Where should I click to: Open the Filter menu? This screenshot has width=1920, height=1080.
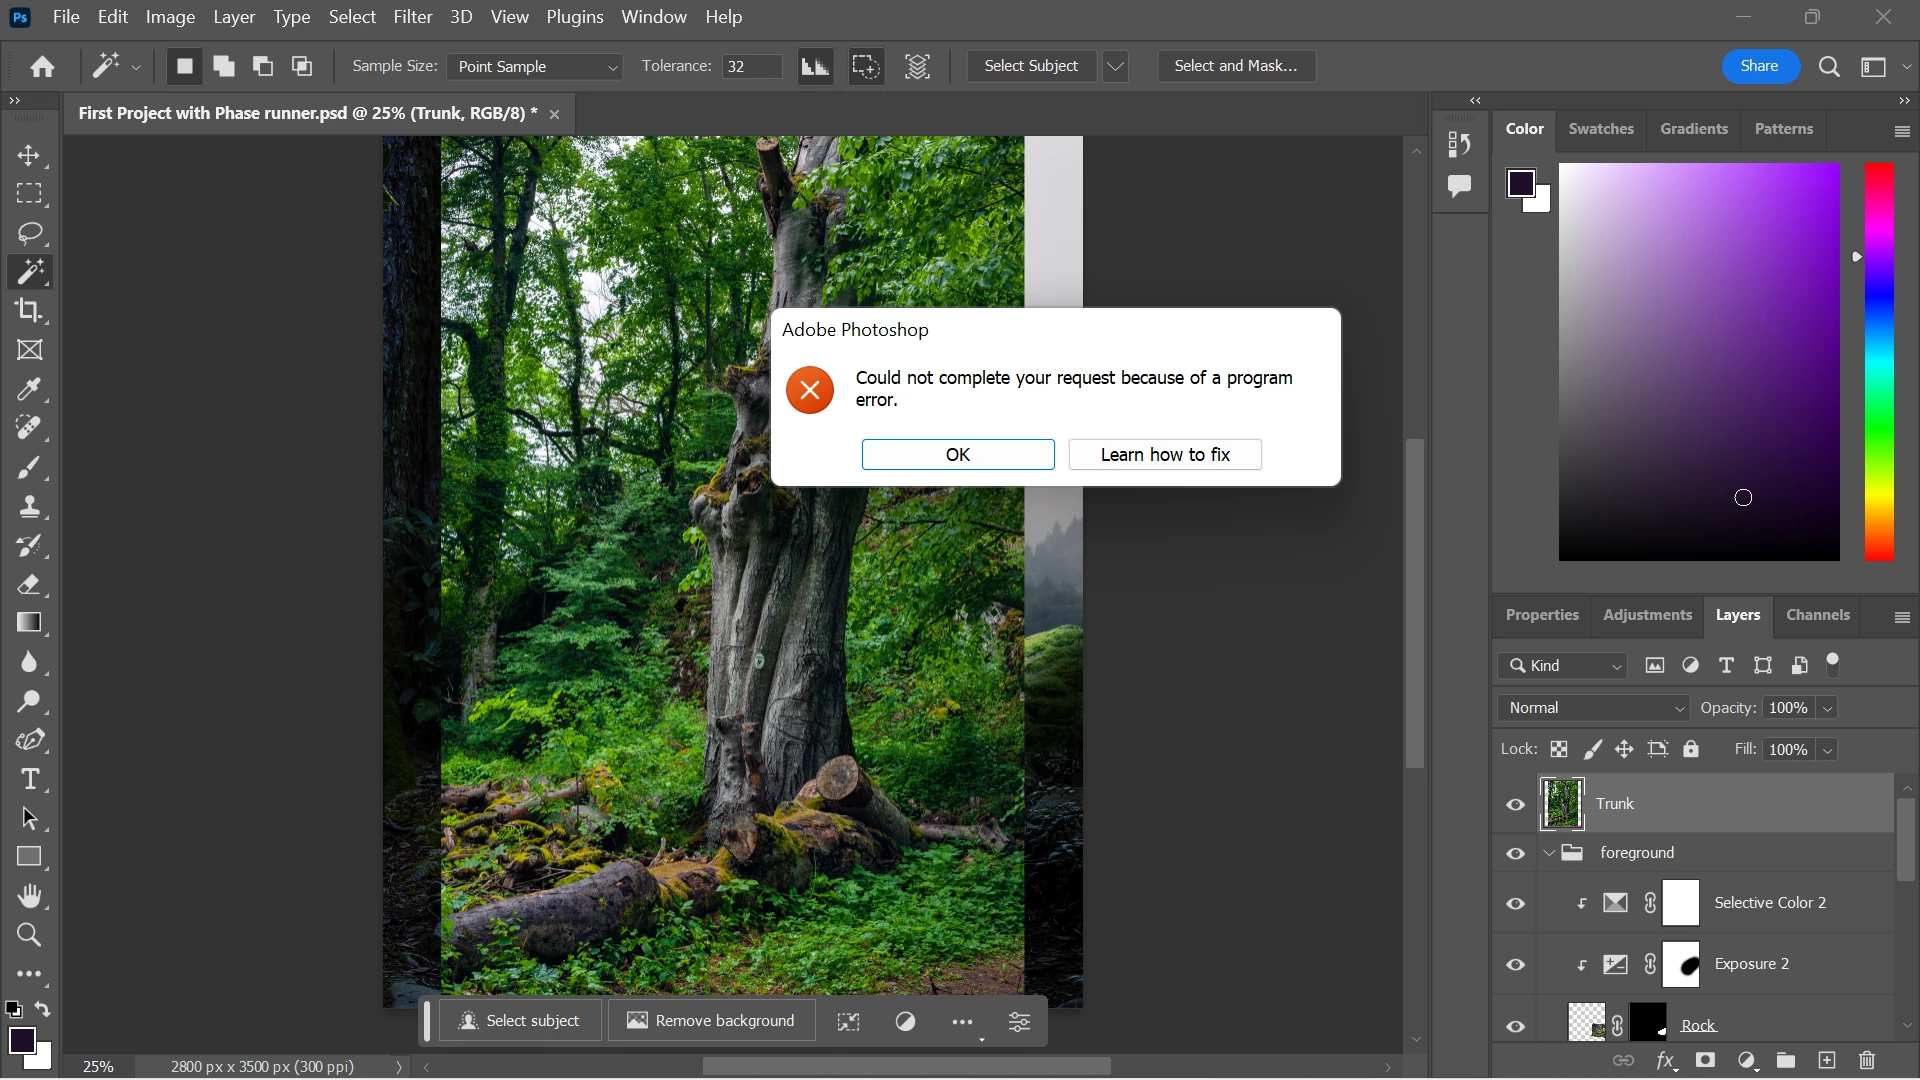click(x=412, y=17)
